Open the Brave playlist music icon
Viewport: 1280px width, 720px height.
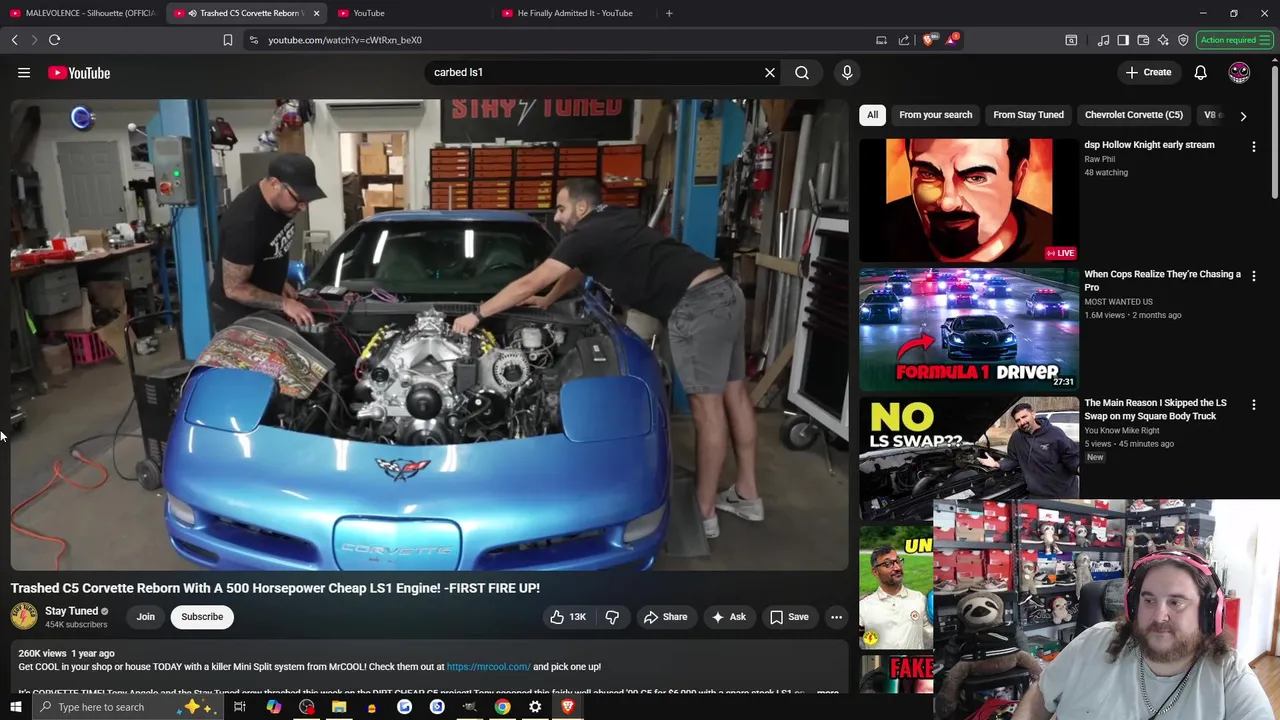coord(1103,40)
